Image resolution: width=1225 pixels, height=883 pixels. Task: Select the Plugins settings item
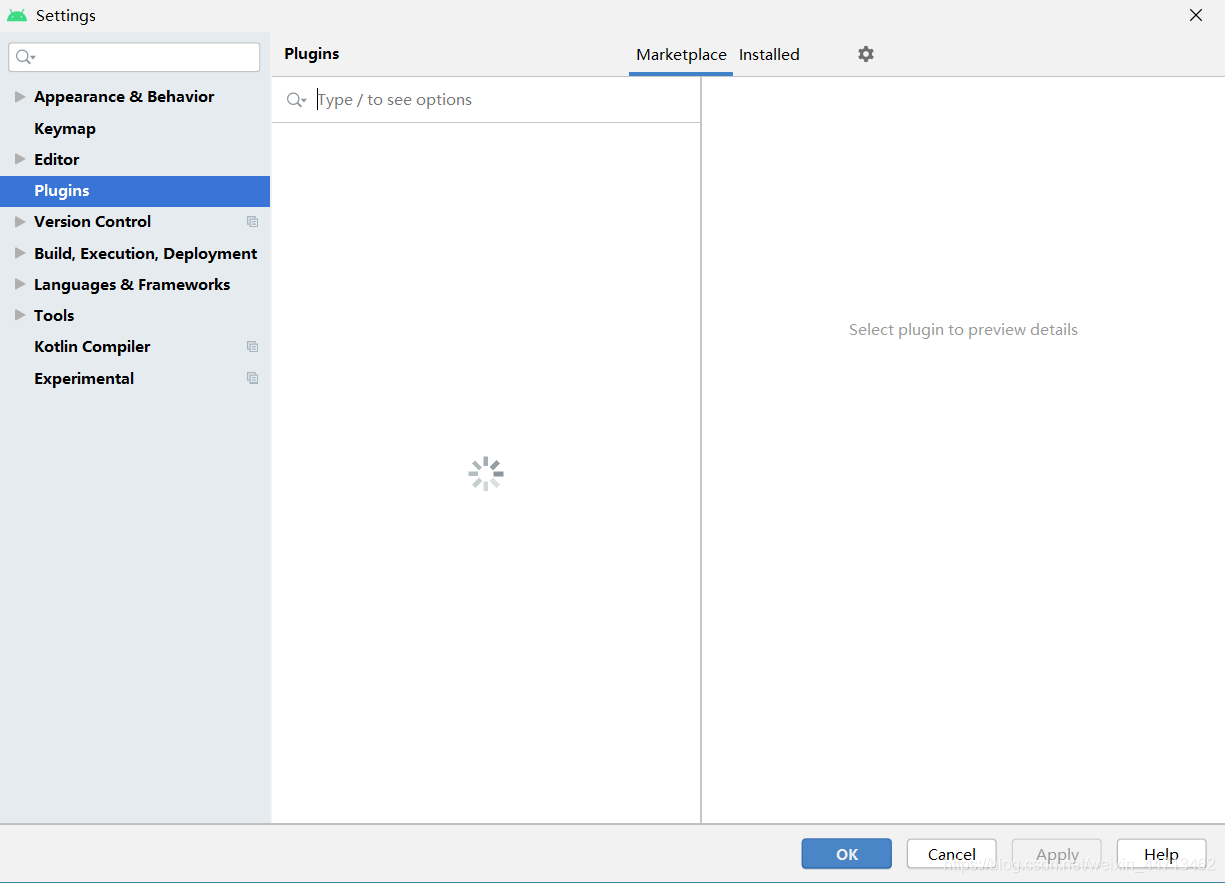point(135,191)
